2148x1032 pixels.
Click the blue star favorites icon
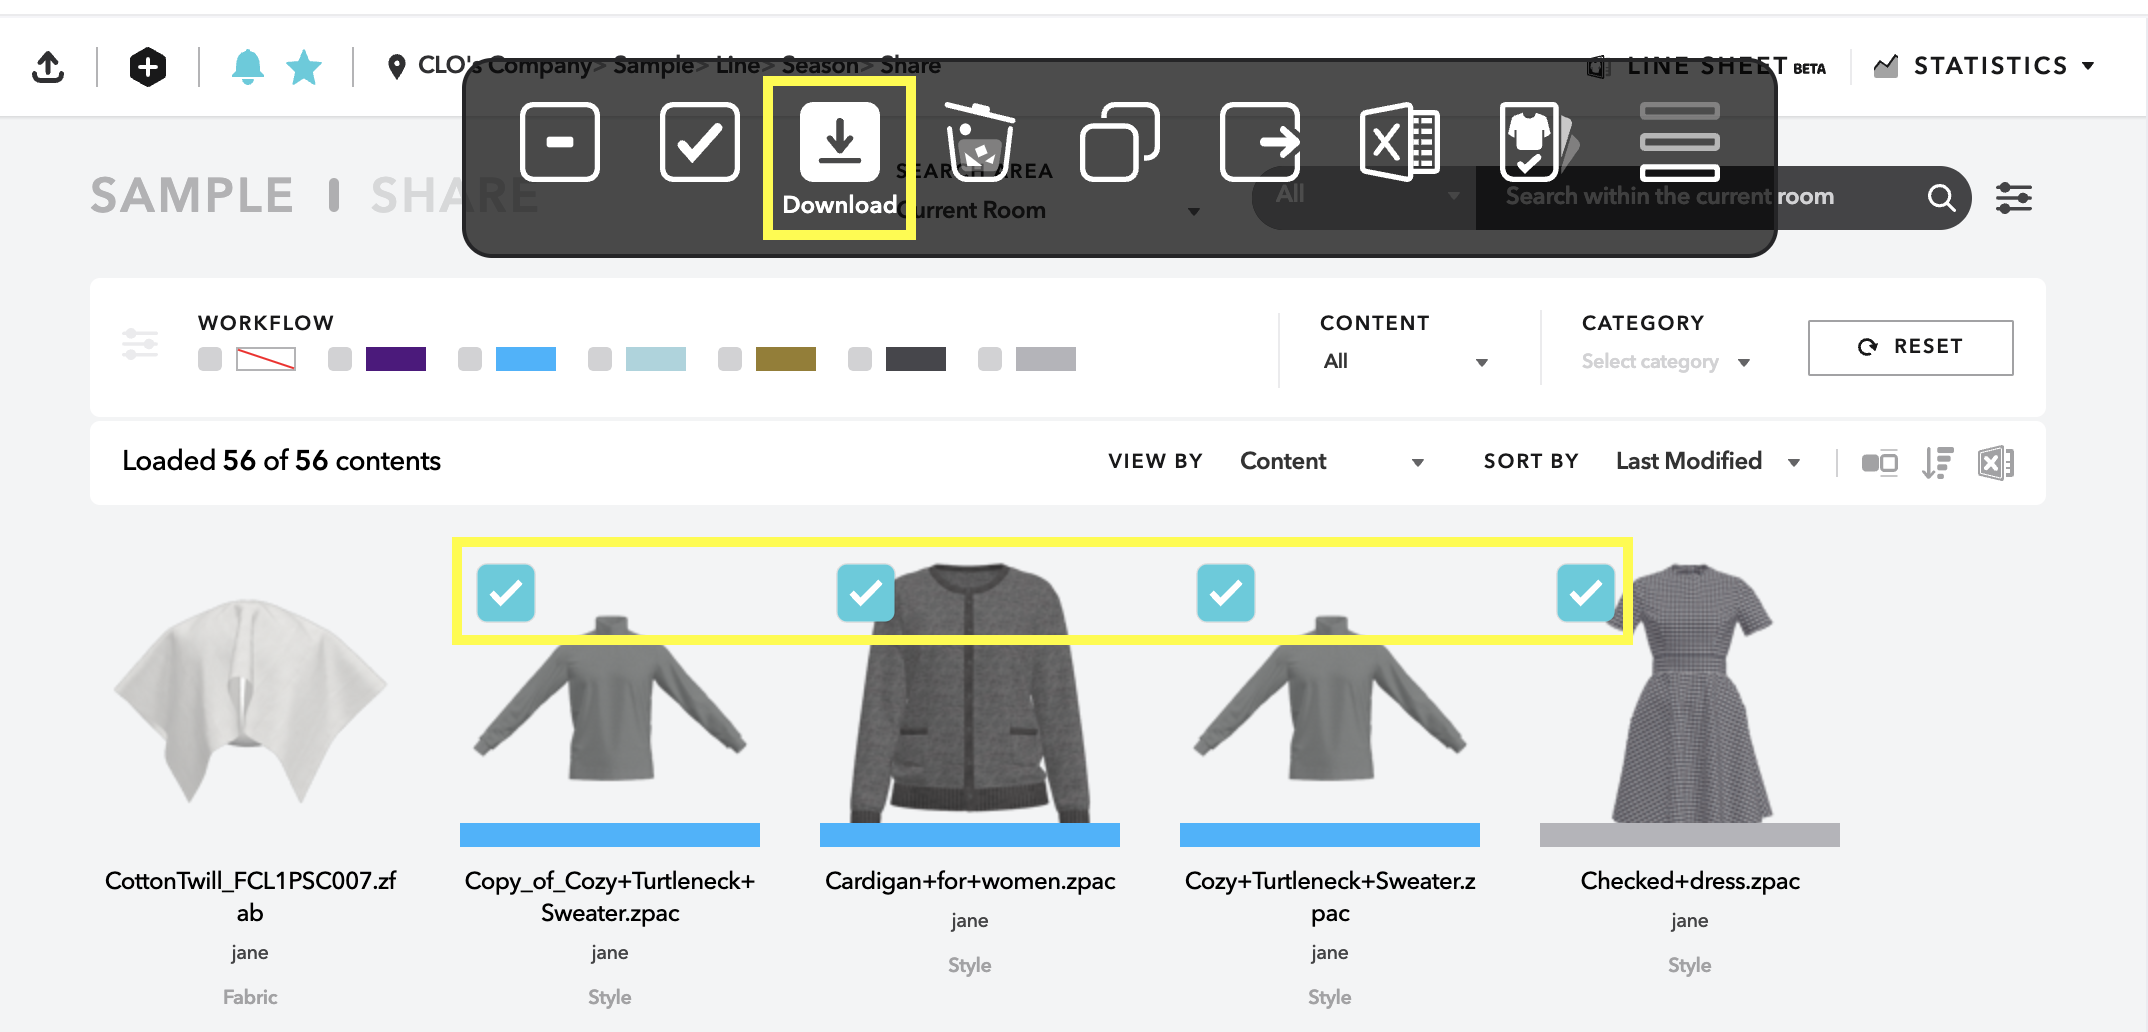coord(304,67)
